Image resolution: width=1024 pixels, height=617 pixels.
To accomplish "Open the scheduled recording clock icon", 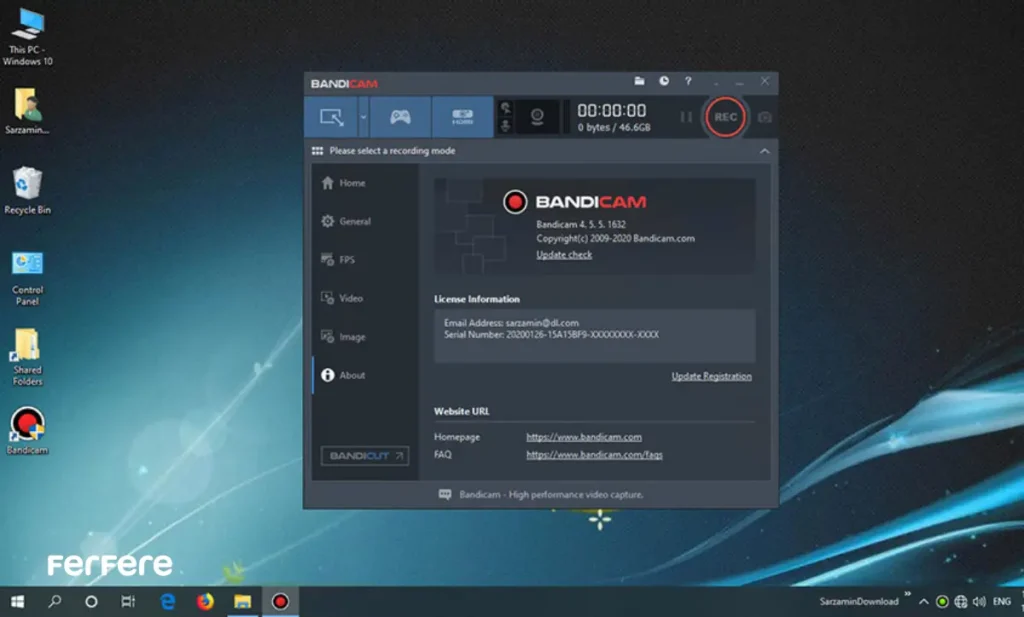I will 664,81.
